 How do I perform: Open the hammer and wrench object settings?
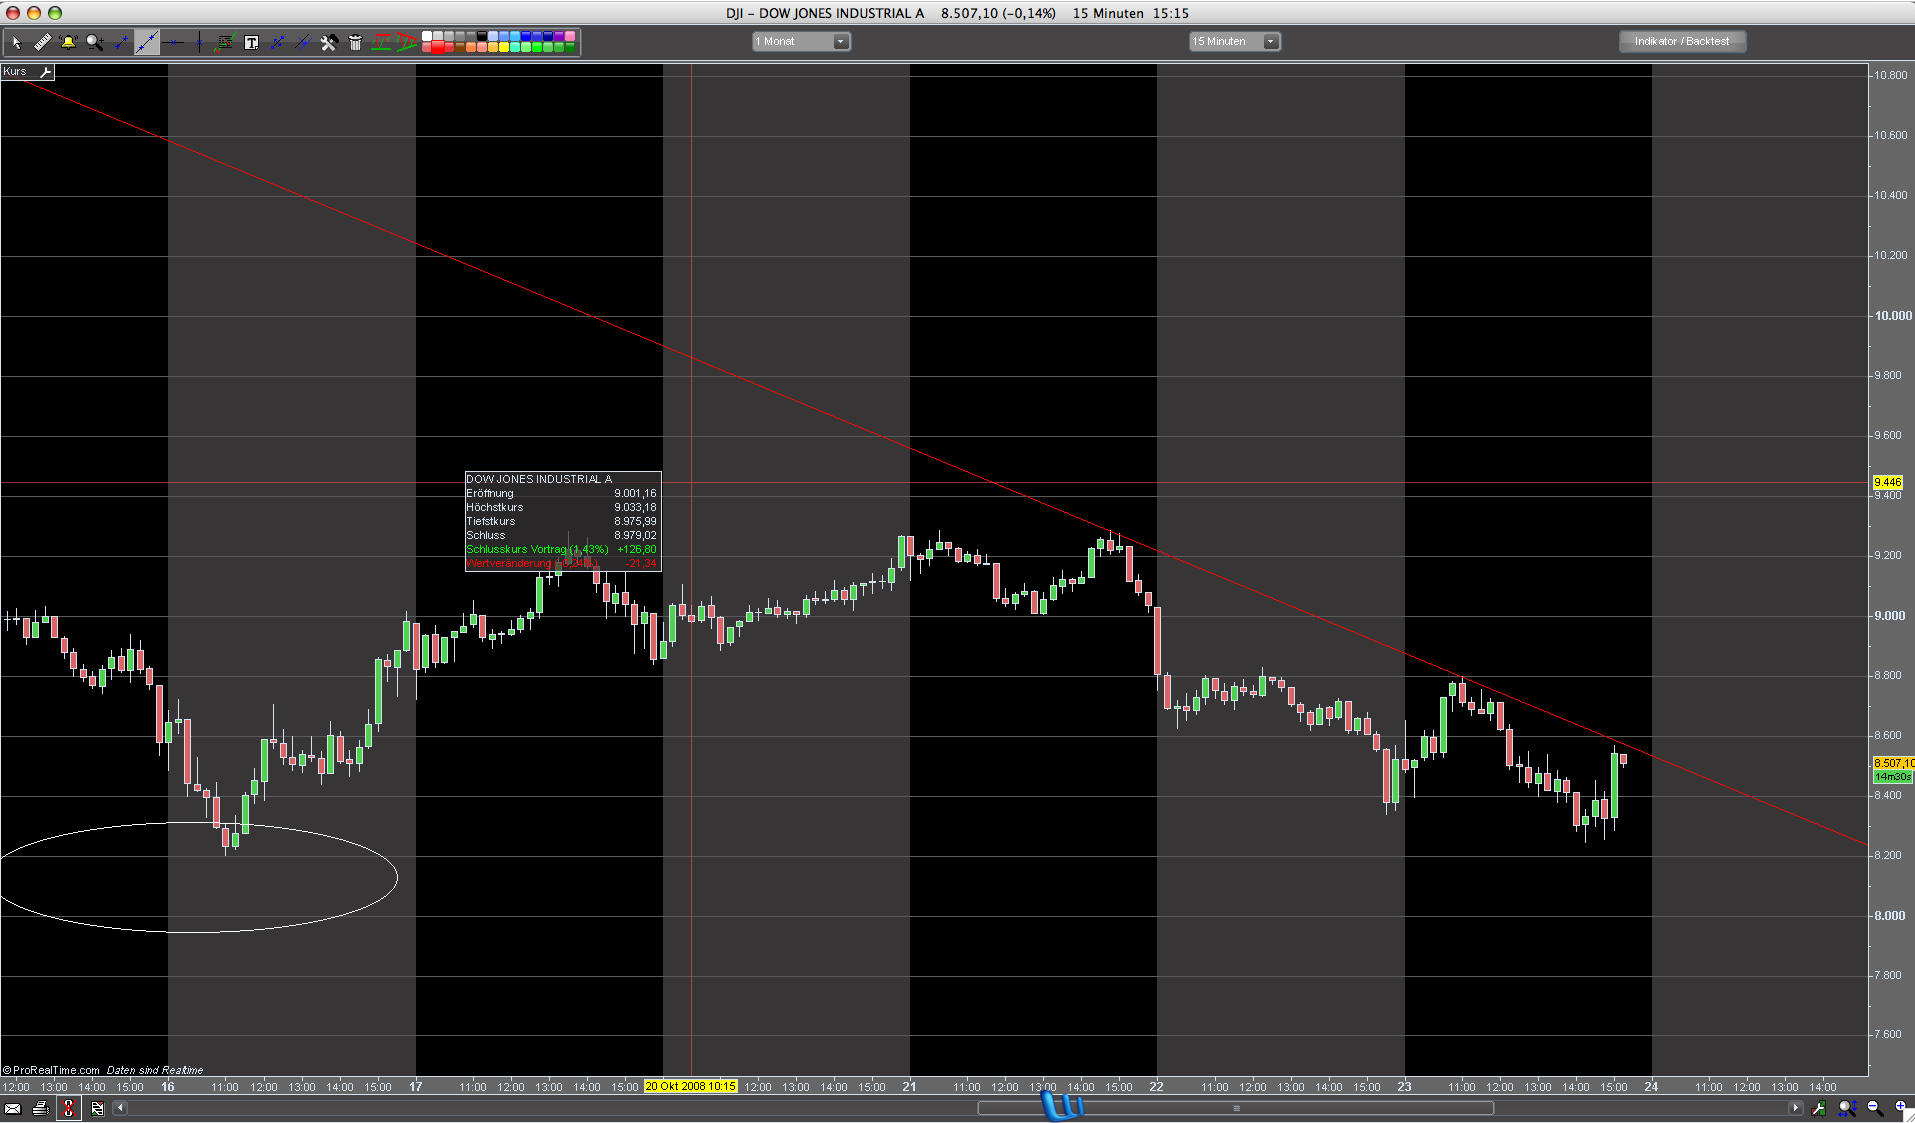pos(329,42)
